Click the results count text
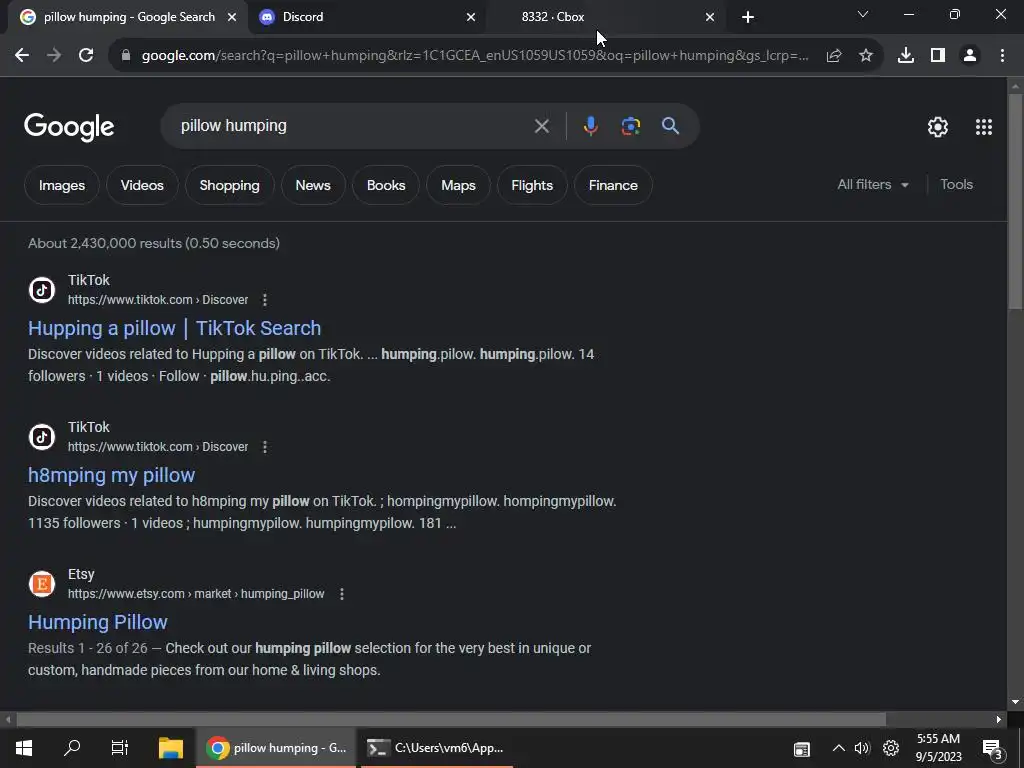Screen dimensions: 1024x768 153,244
